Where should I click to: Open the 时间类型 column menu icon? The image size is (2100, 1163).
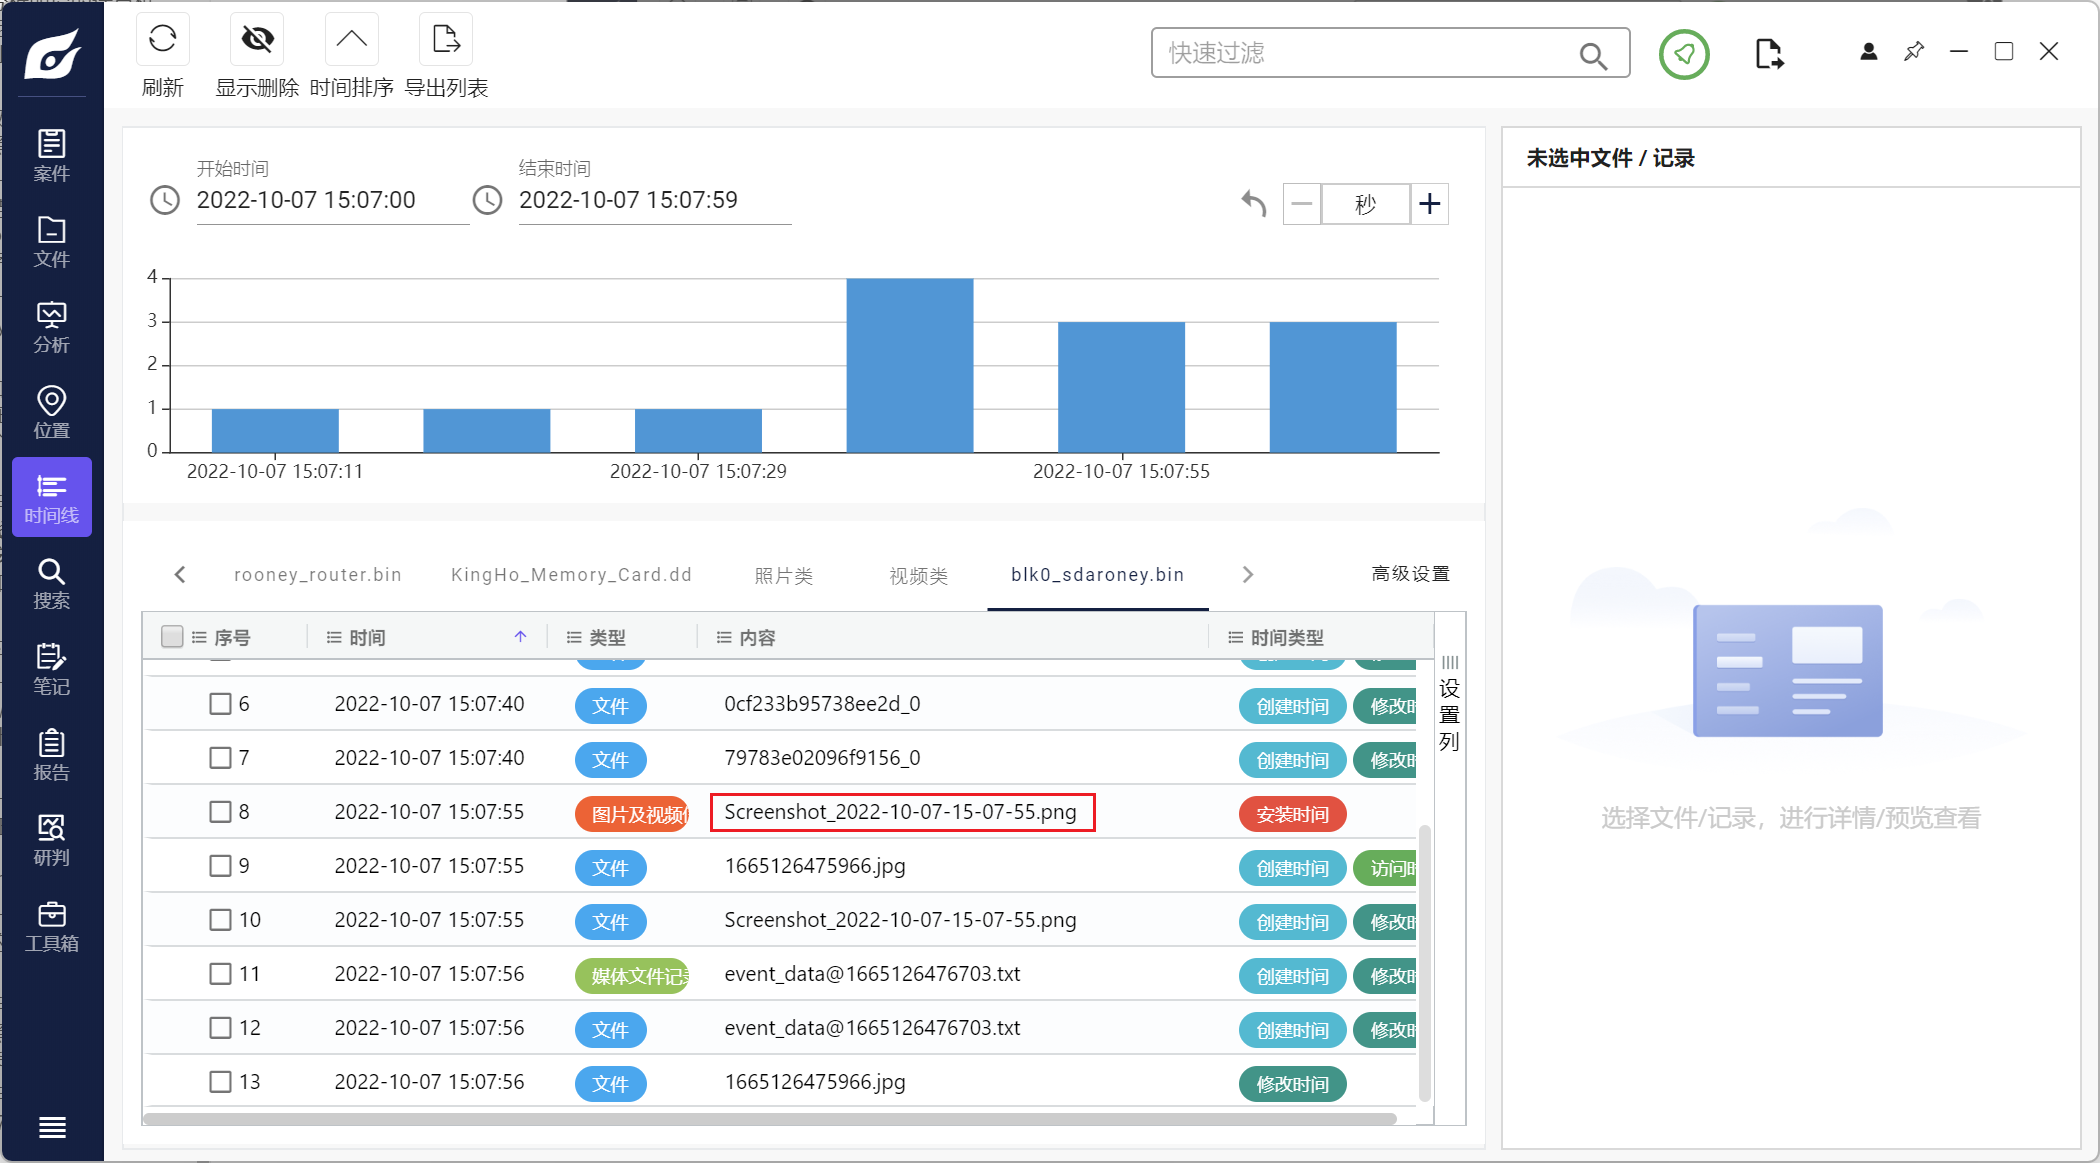pyautogui.click(x=1235, y=638)
